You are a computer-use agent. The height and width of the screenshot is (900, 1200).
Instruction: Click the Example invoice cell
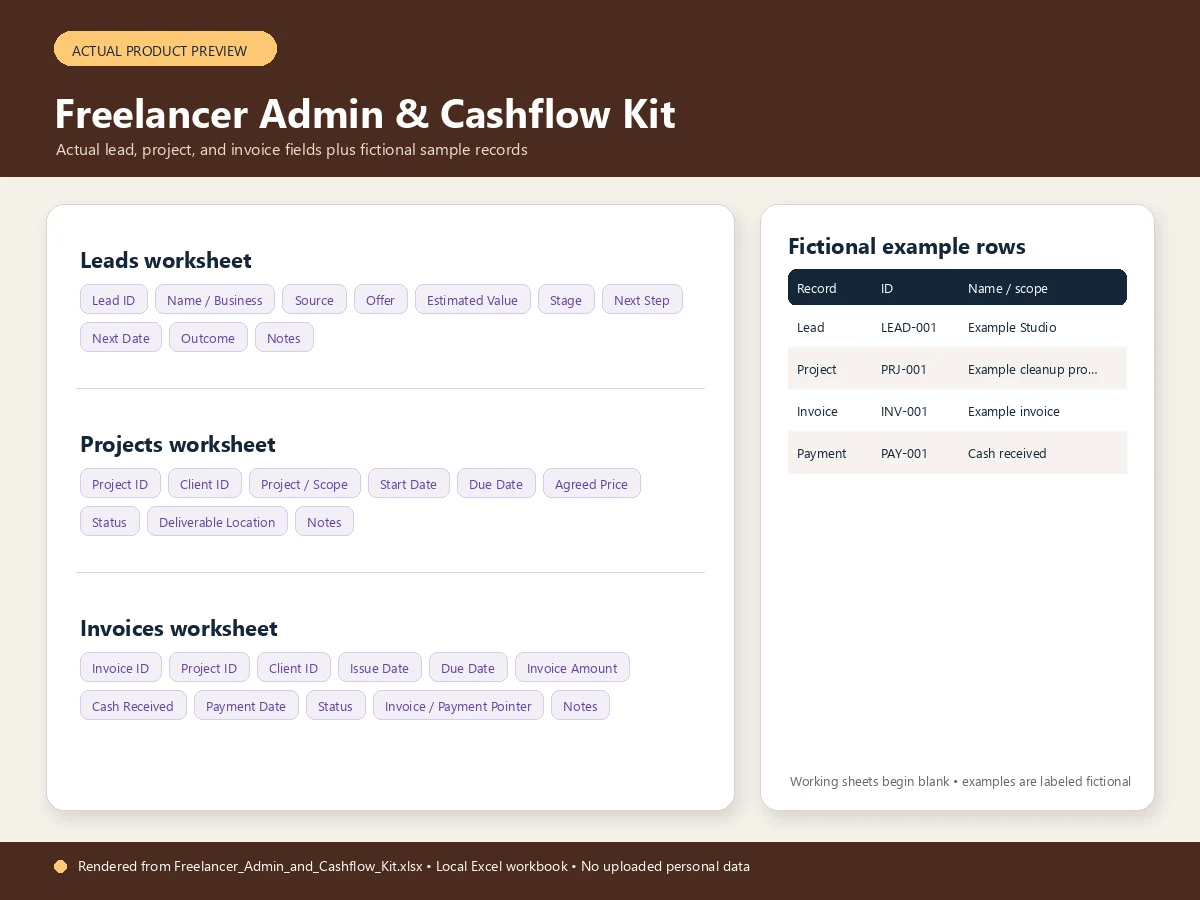1014,411
